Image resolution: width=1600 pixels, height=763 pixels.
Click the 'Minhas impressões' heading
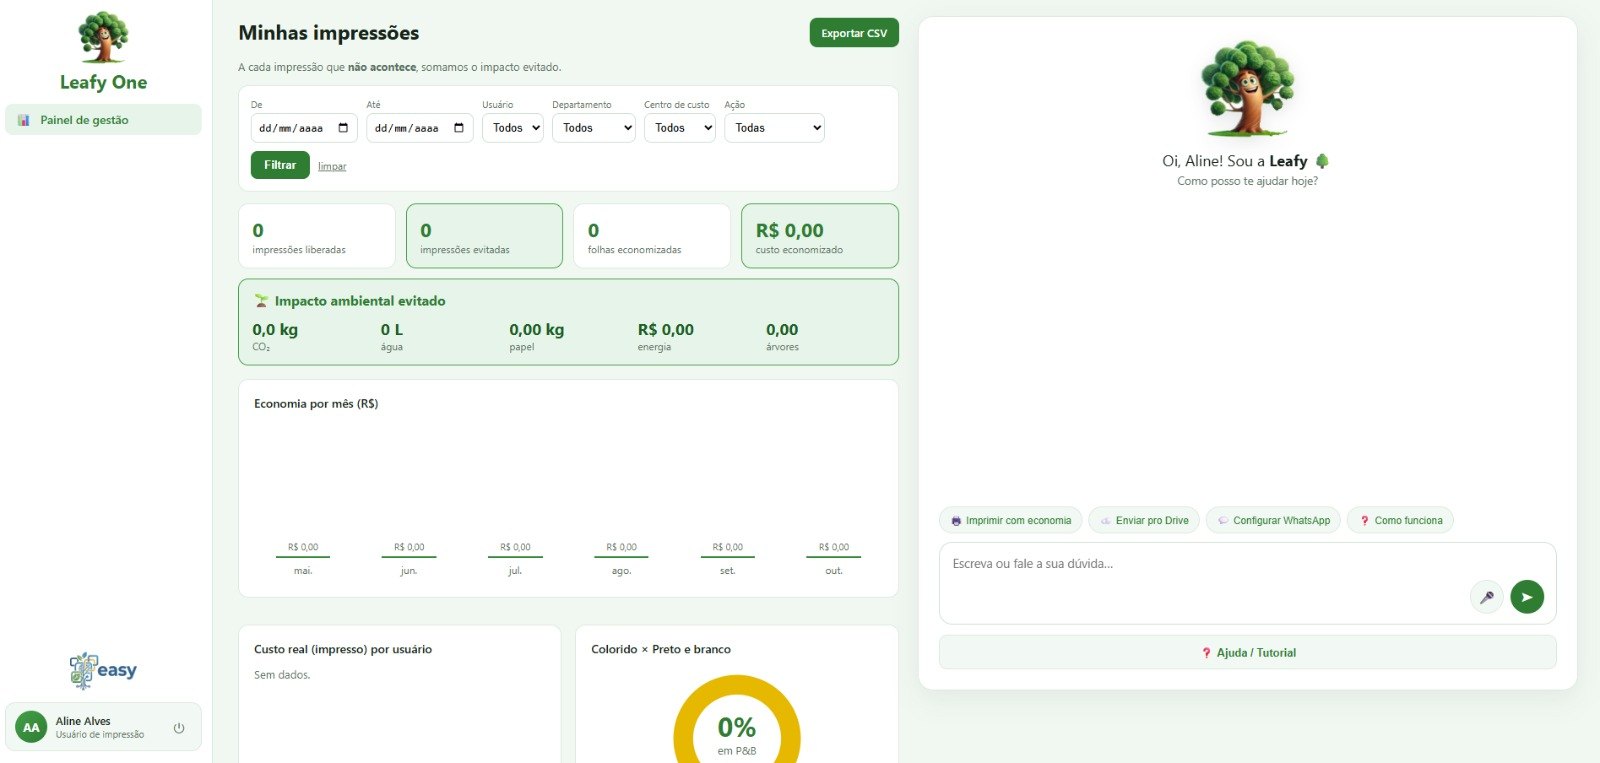click(329, 33)
